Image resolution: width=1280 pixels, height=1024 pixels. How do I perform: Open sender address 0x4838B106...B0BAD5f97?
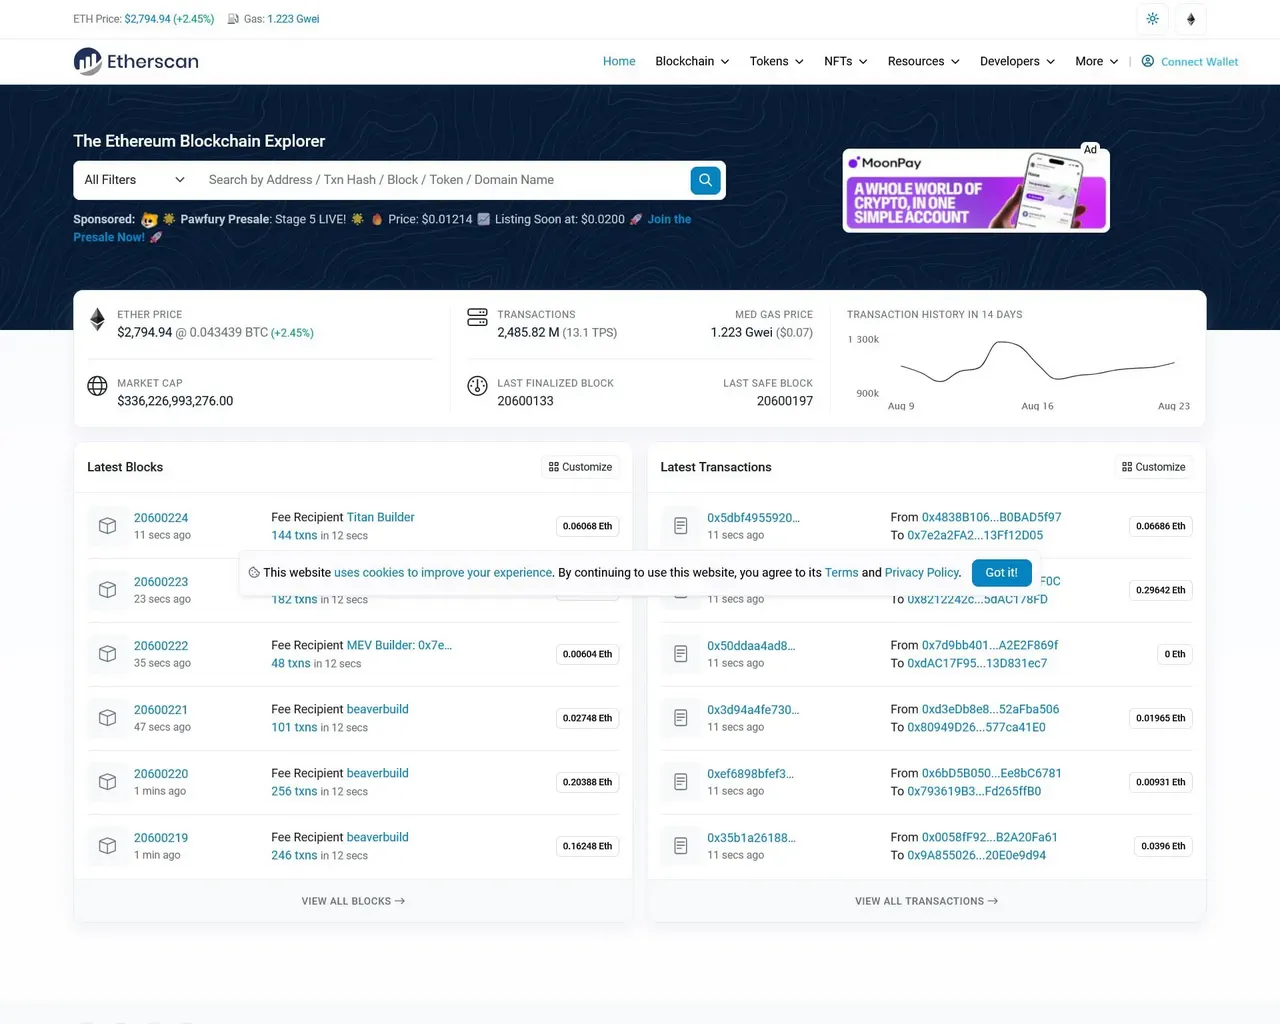click(x=991, y=517)
